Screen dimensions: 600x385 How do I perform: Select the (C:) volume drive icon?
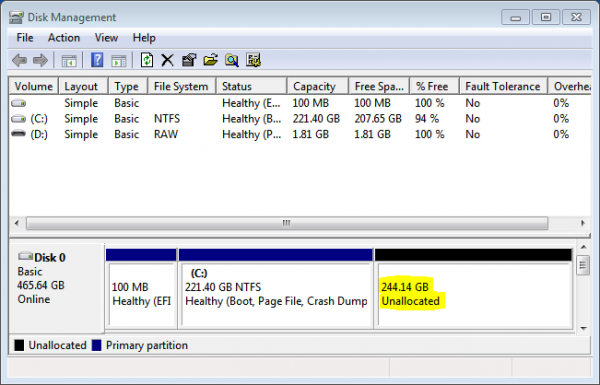tap(18, 119)
